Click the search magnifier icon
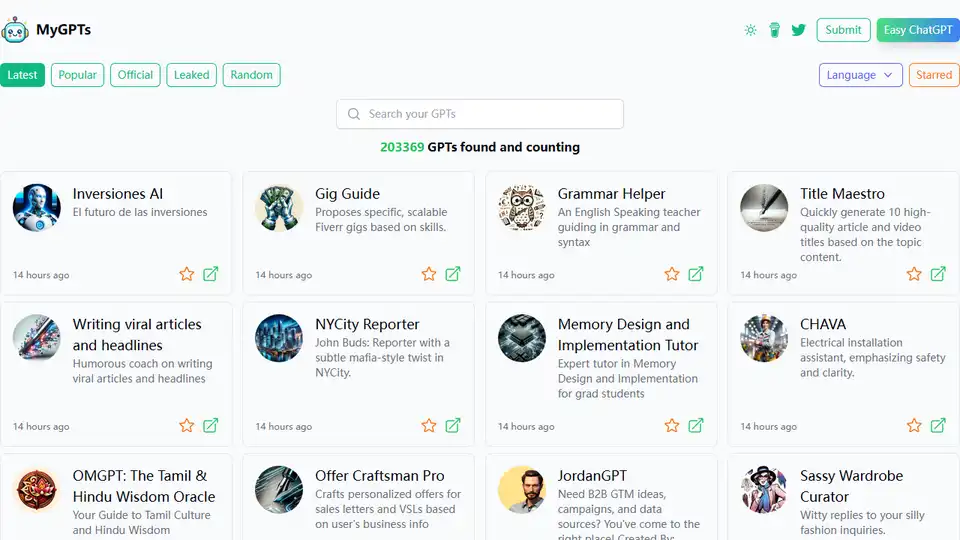 354,114
